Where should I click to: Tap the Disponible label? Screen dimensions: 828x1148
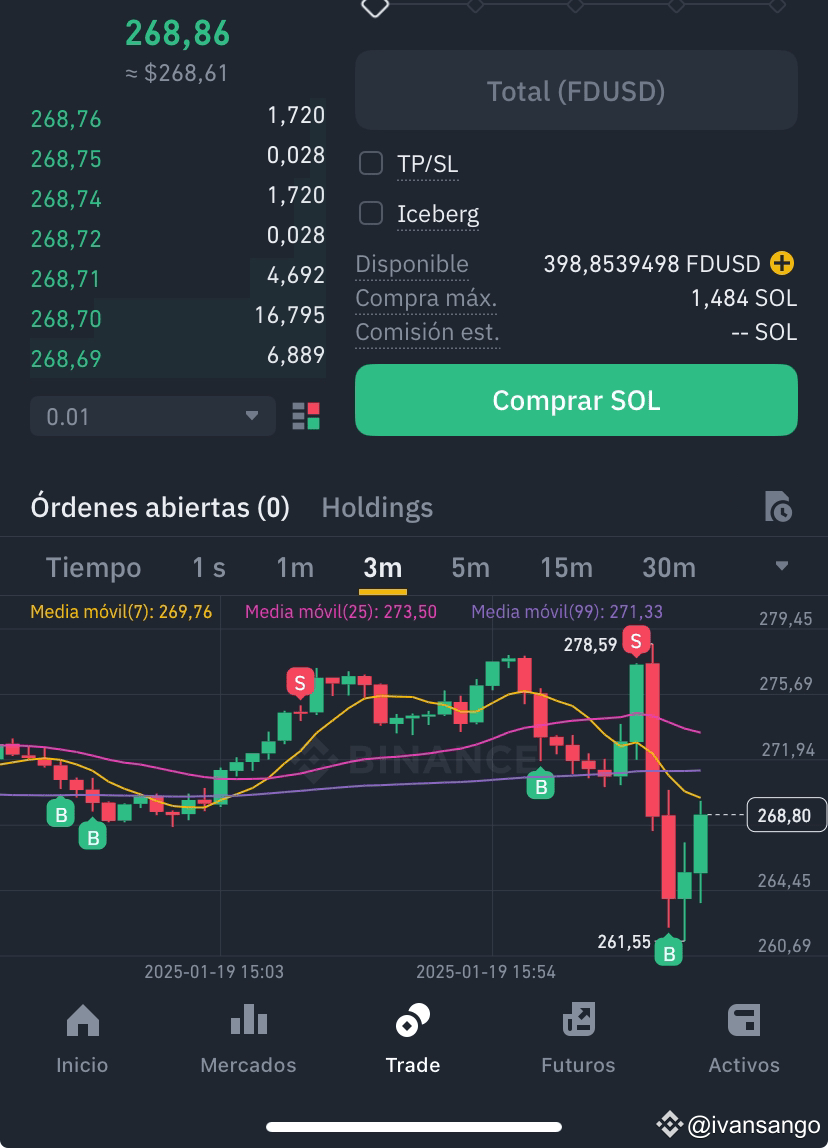tap(412, 264)
